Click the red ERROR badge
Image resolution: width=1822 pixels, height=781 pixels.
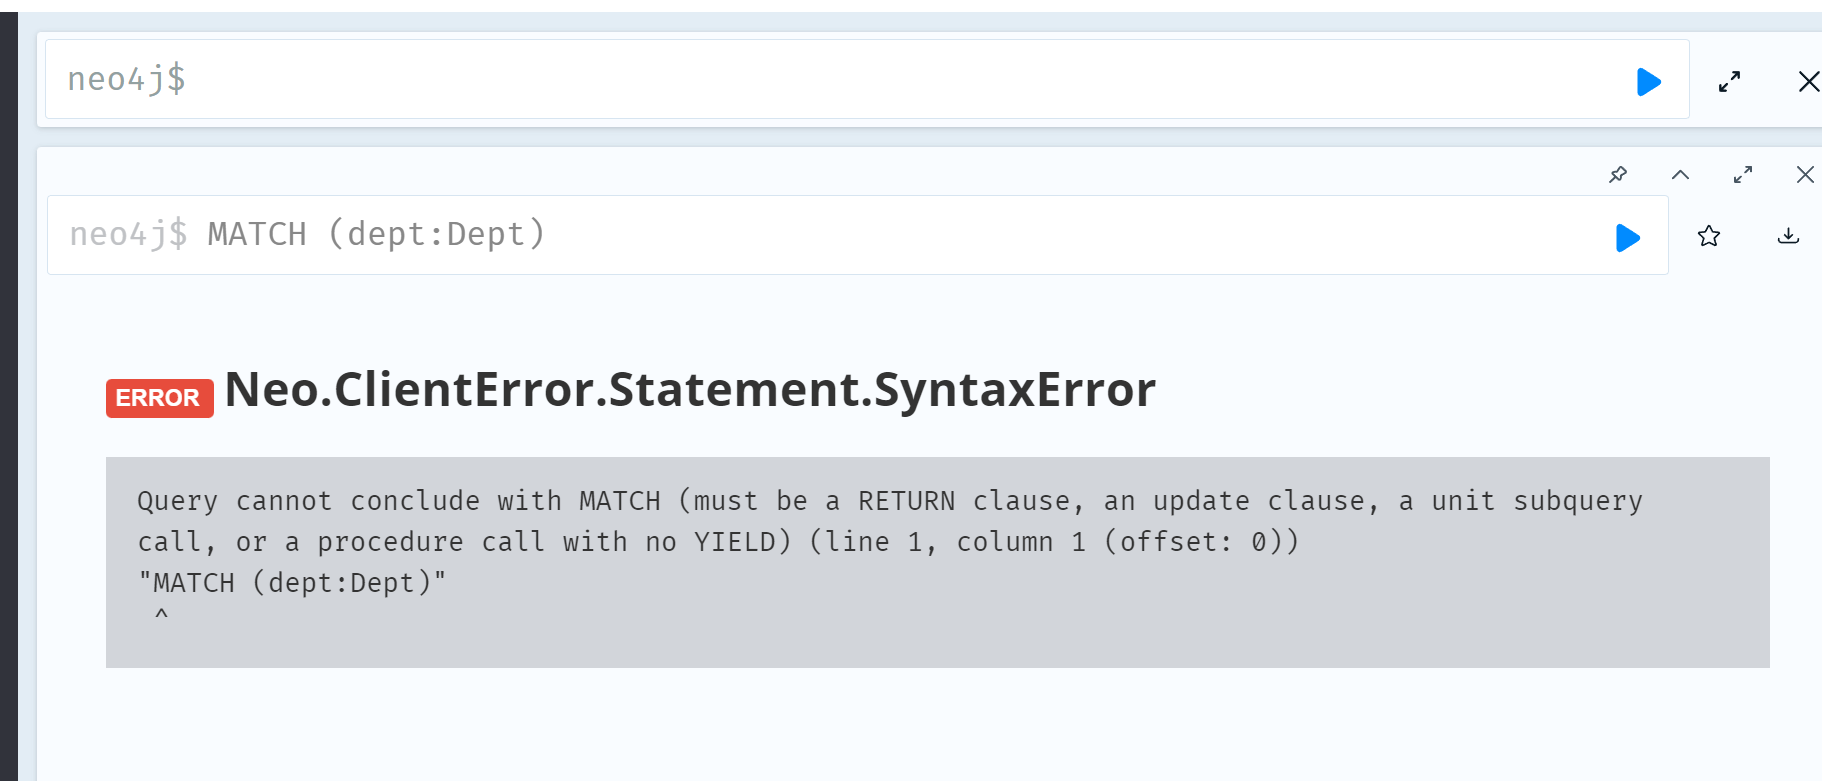point(159,398)
